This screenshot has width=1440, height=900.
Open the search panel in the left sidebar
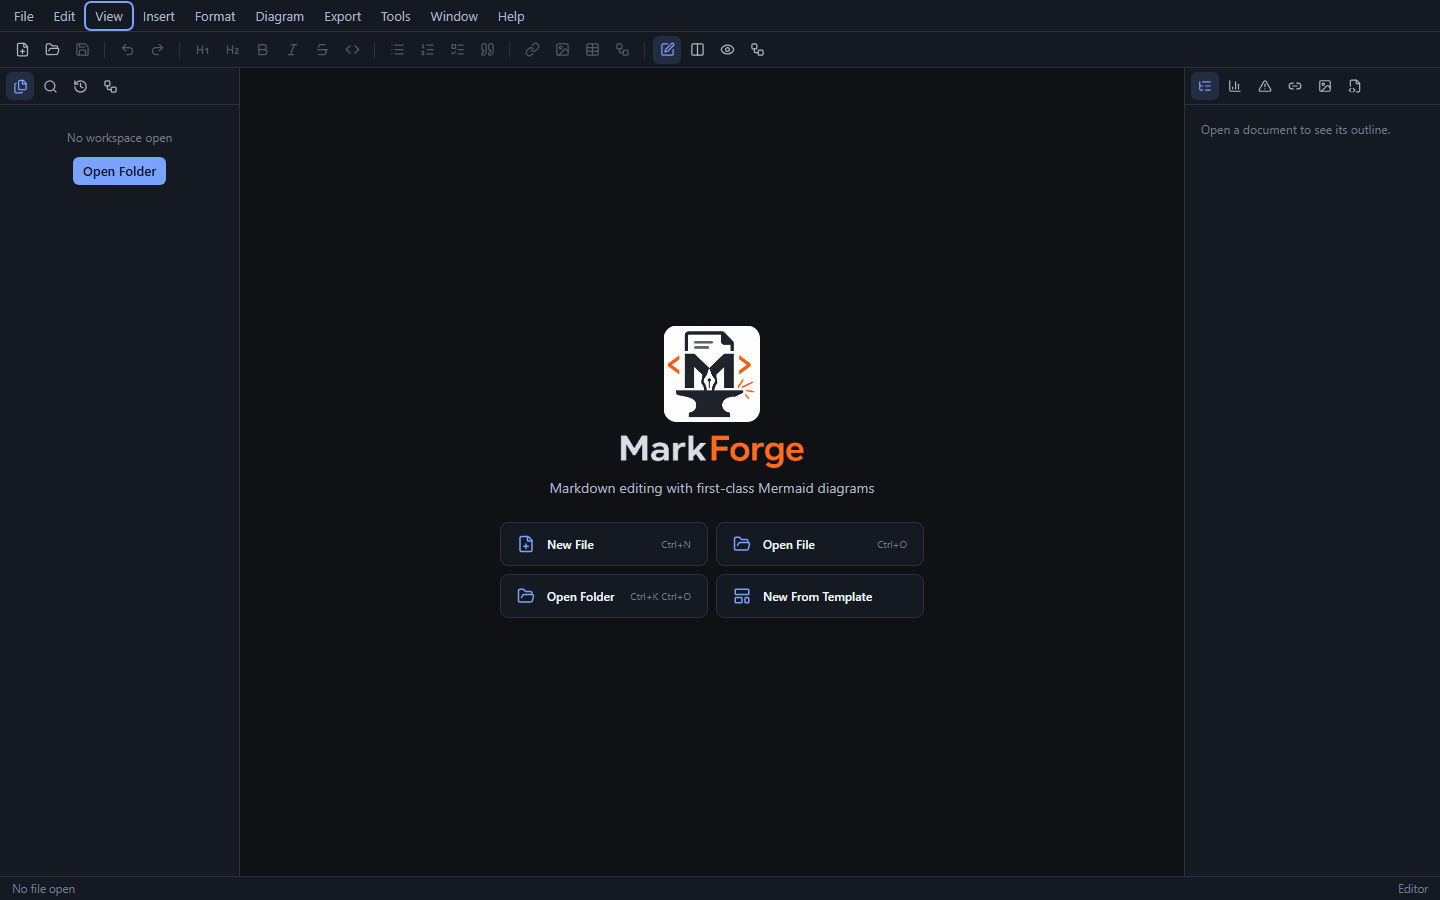[x=50, y=87]
